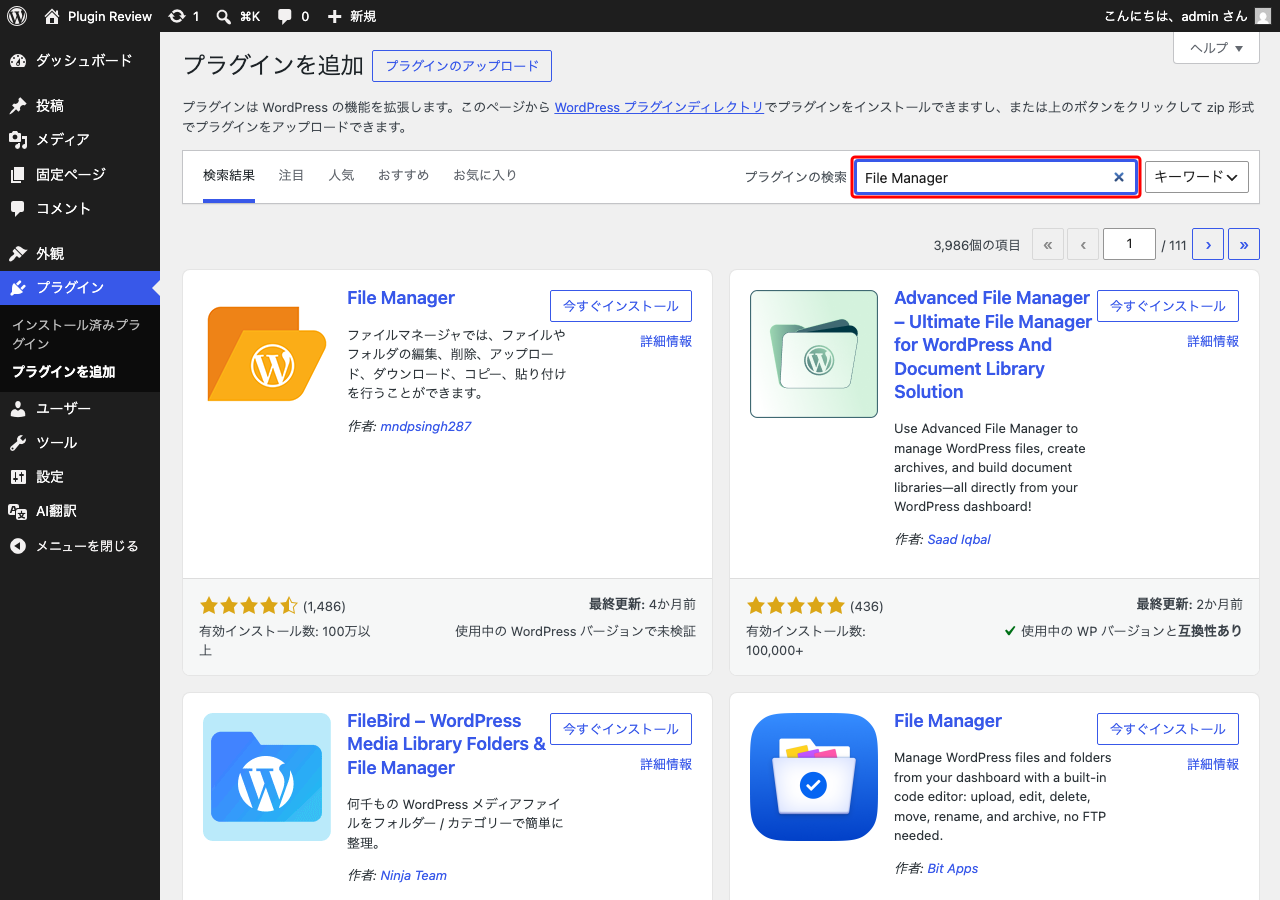Open the WordPress logo menu
1280x900 pixels.
pos(17,16)
